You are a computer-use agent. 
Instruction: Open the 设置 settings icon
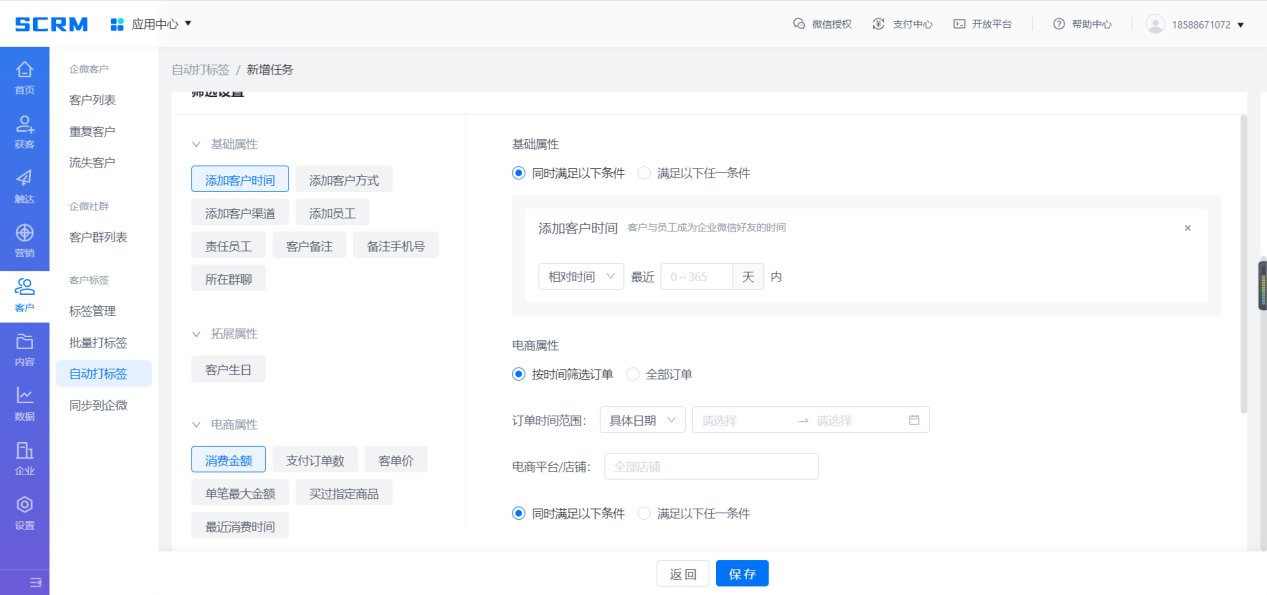coord(24,512)
